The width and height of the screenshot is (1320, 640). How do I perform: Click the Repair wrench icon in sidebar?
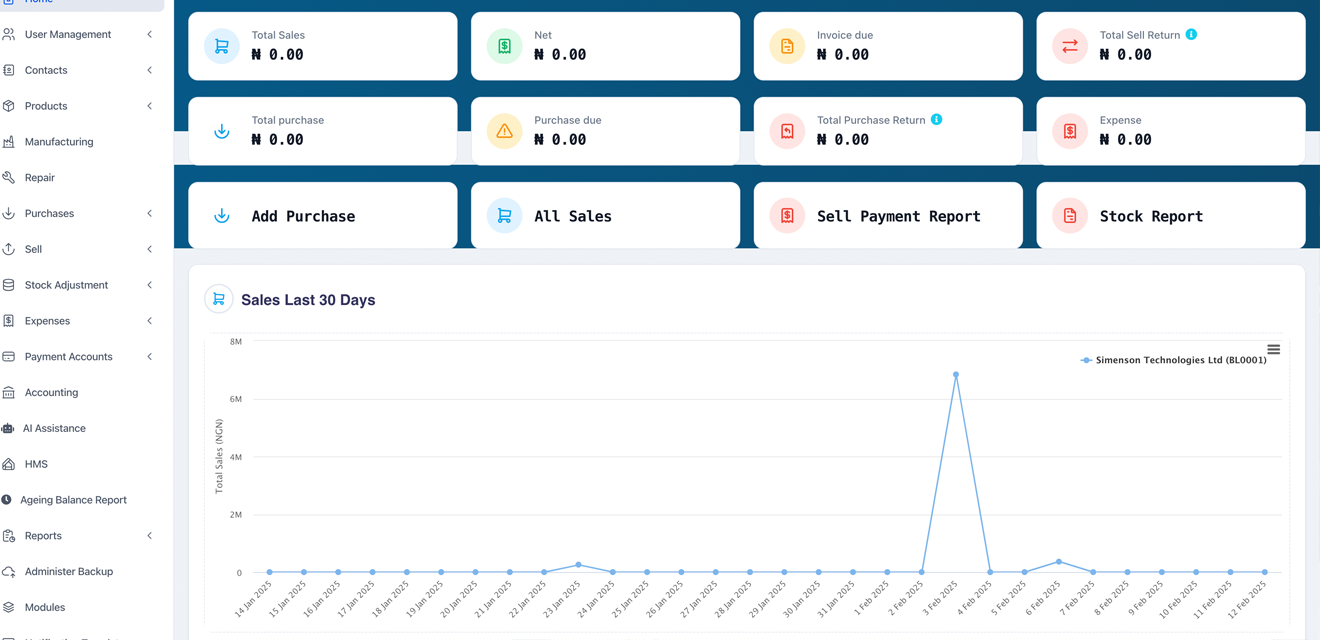coord(9,177)
